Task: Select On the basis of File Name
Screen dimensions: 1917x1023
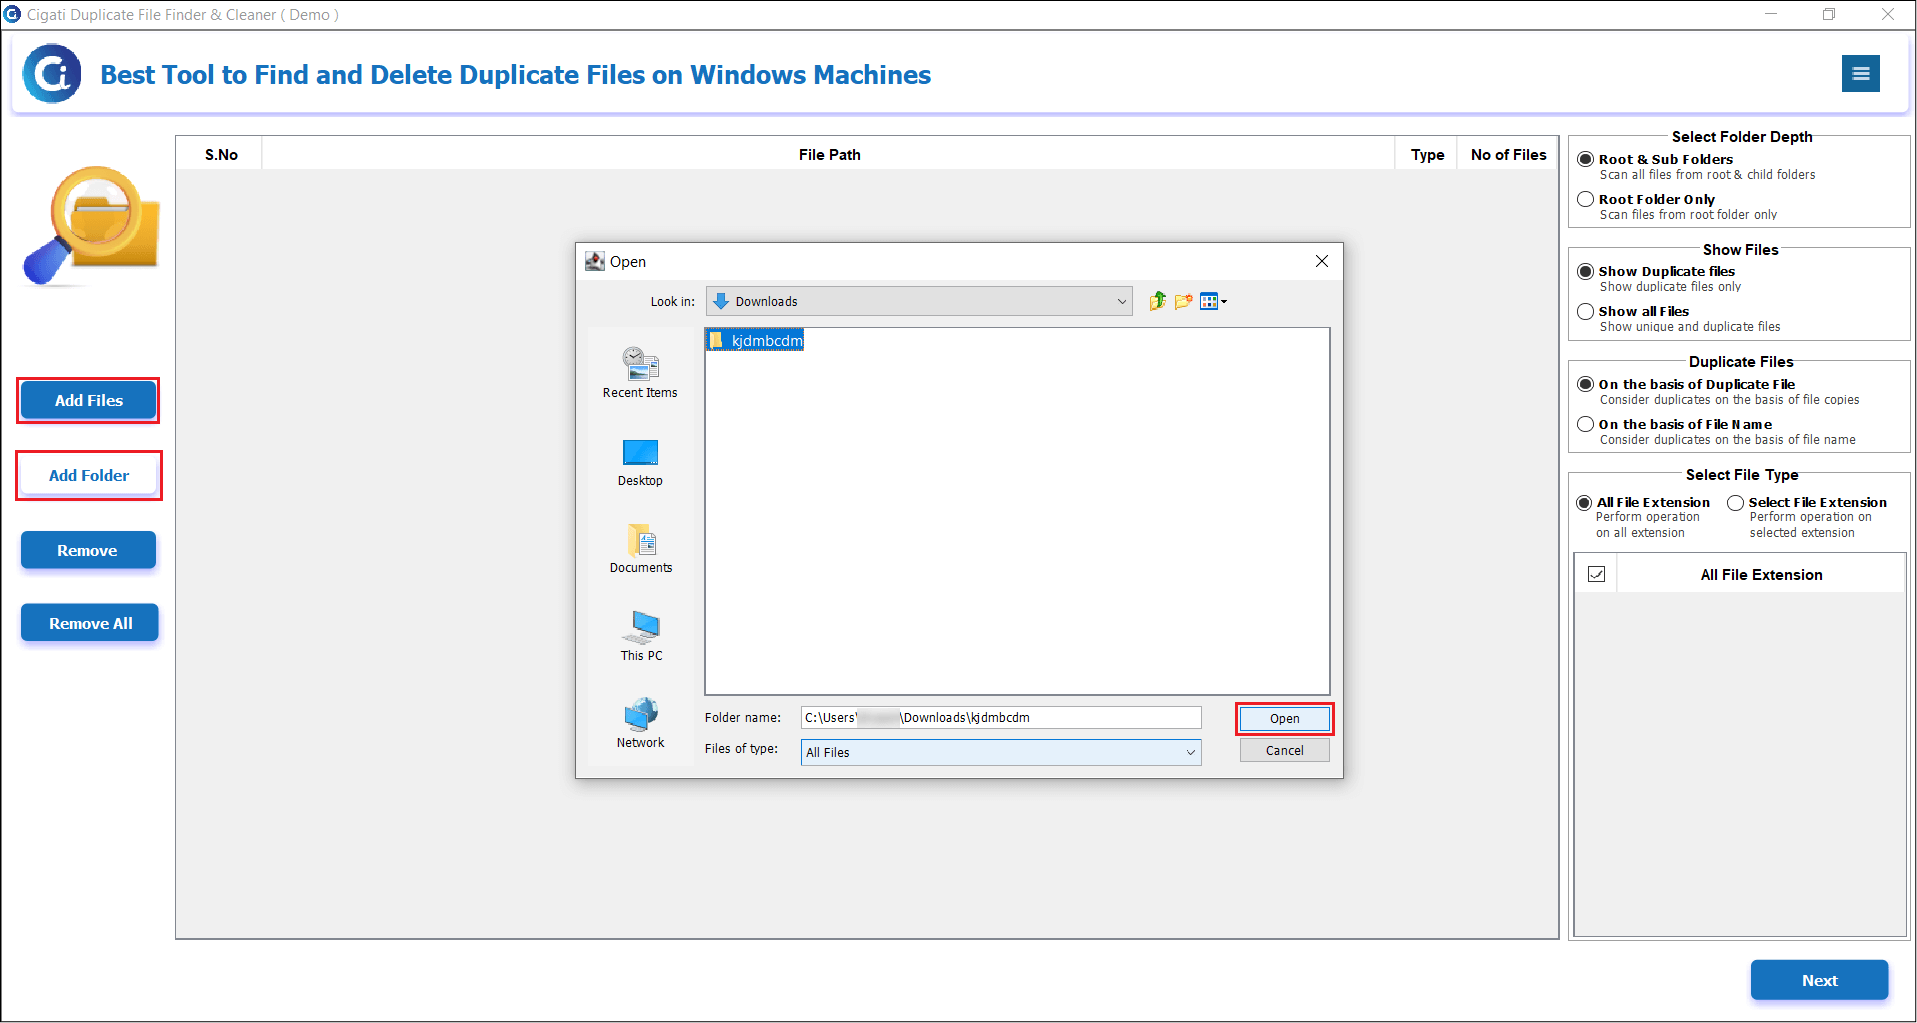Action: coord(1585,424)
